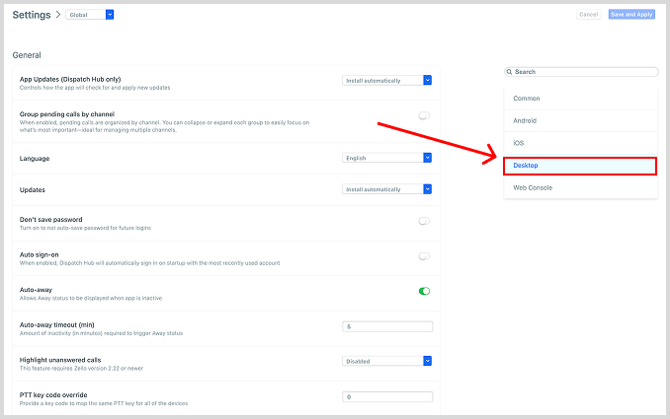This screenshot has height=419, width=670.
Task: Disable the Auto-away toggle
Action: tap(424, 291)
